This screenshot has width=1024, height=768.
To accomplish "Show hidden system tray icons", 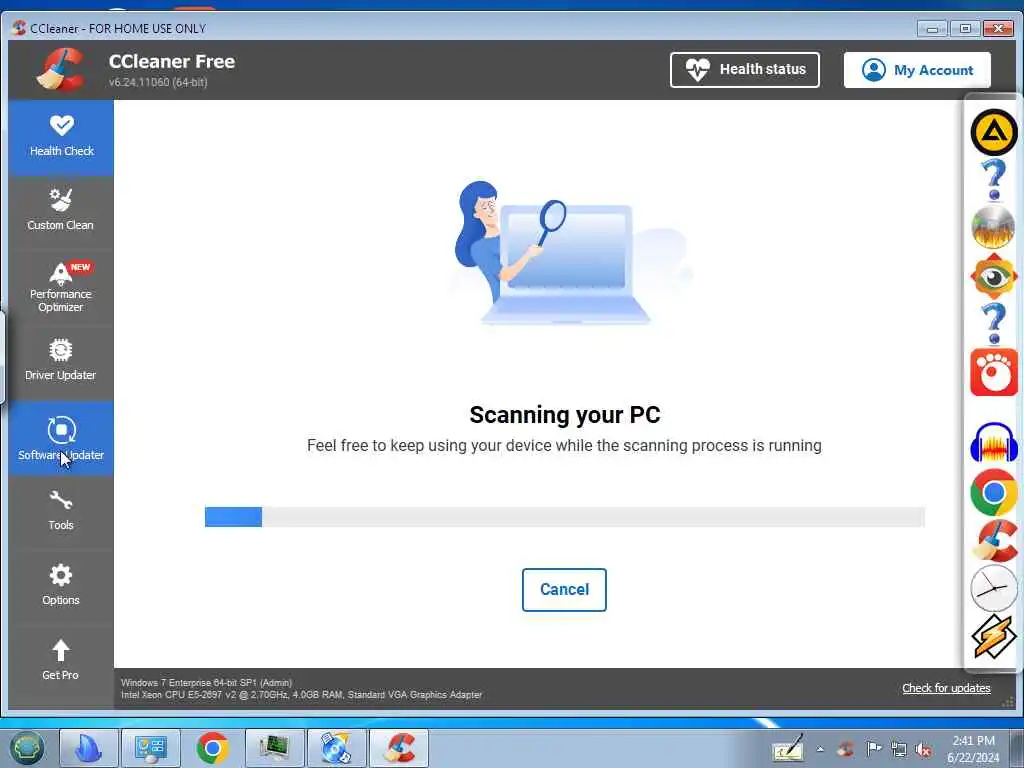I will (820, 749).
